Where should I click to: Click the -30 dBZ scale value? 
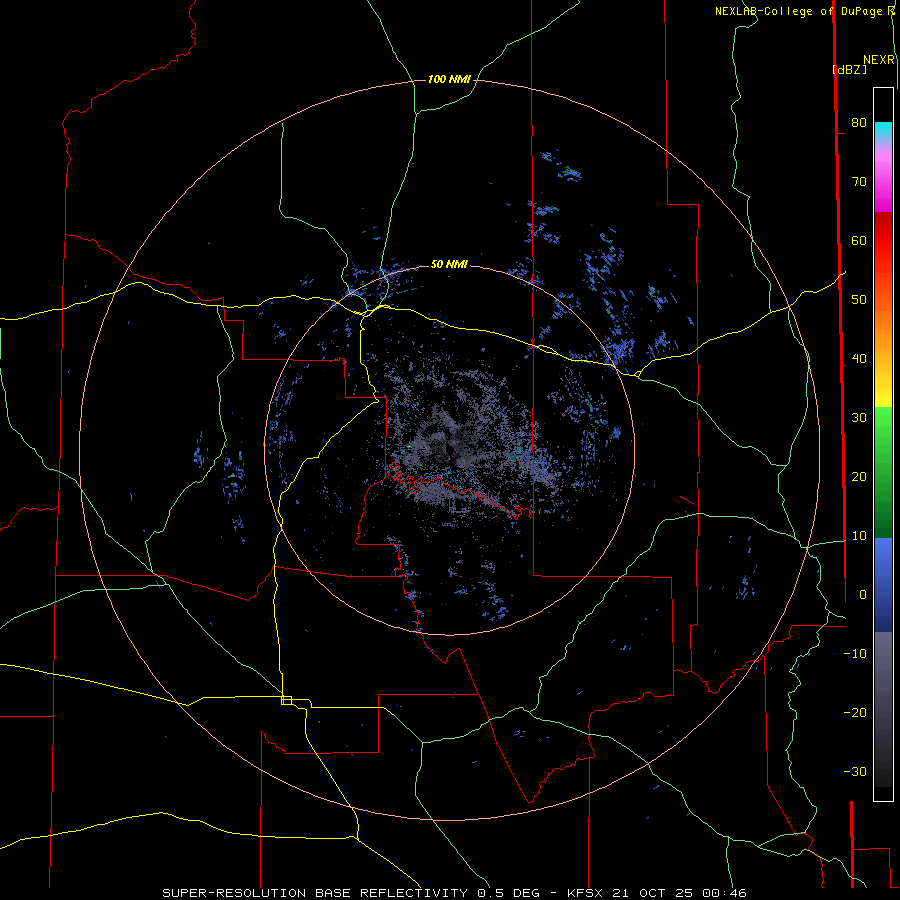coord(855,772)
